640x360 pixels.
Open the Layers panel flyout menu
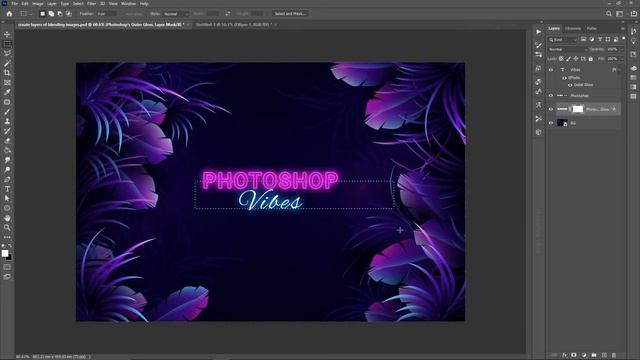(622, 29)
